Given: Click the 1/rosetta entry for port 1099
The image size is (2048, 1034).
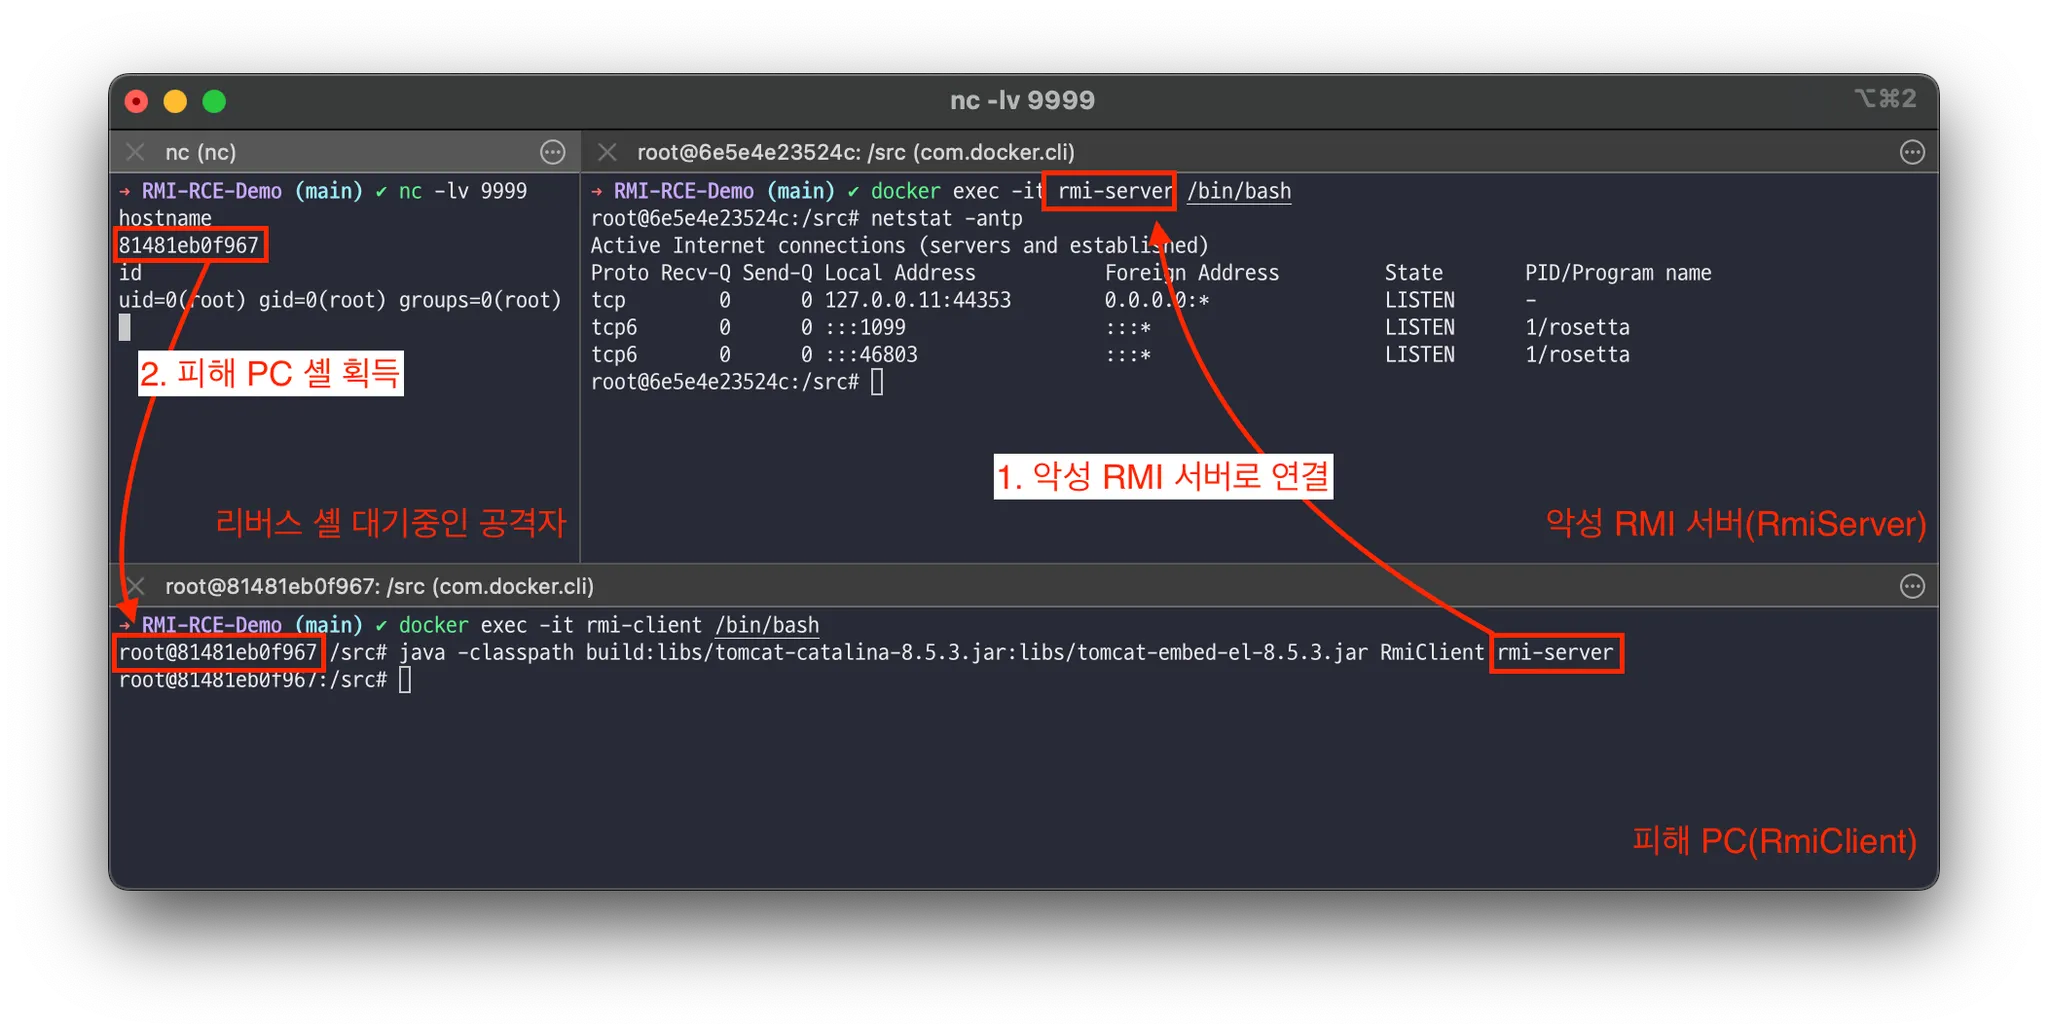Looking at the screenshot, I should (x=1577, y=327).
